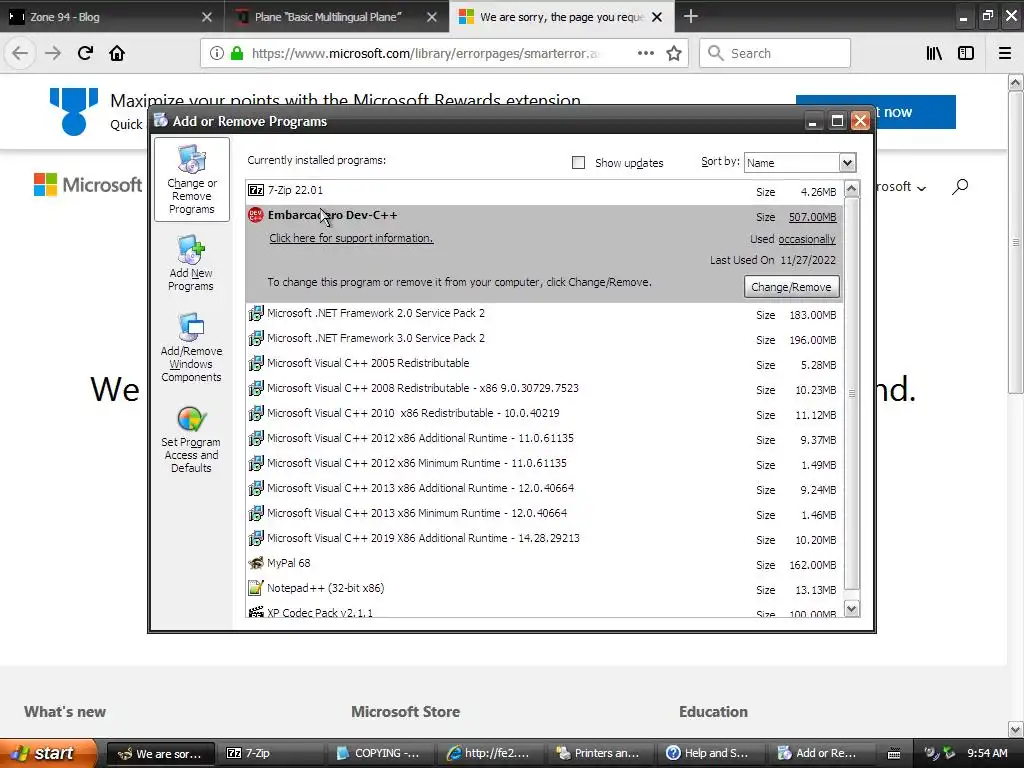
Task: Select Visual C++ 2013 x86 Minimum Runtime row
Action: [x=544, y=514]
